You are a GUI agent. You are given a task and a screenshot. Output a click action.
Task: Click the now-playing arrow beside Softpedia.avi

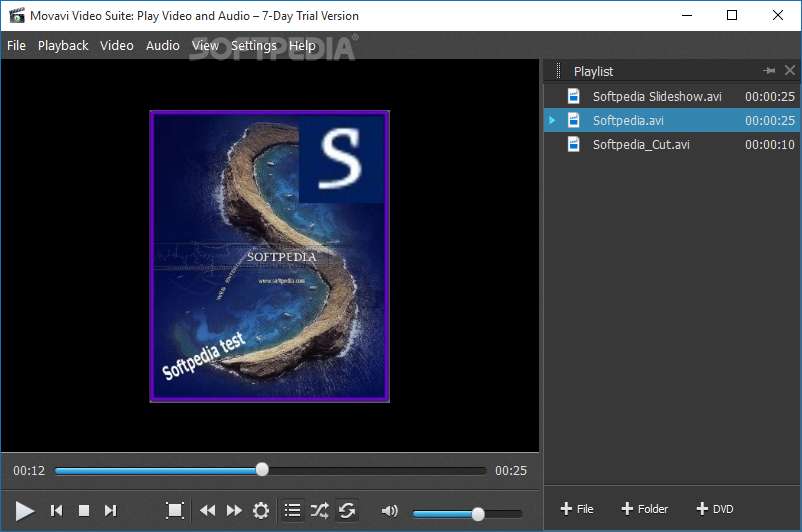[x=552, y=120]
